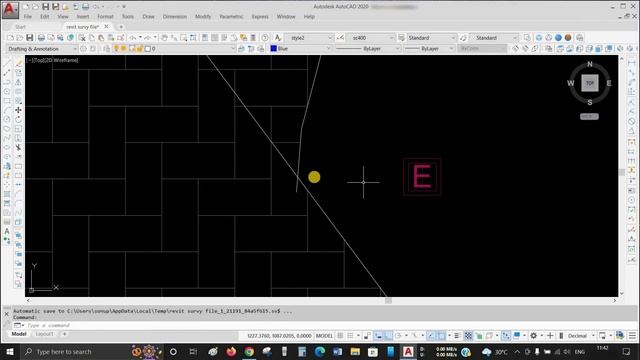
Task: Toggle polar tracking in the status bar
Action: tap(398, 336)
